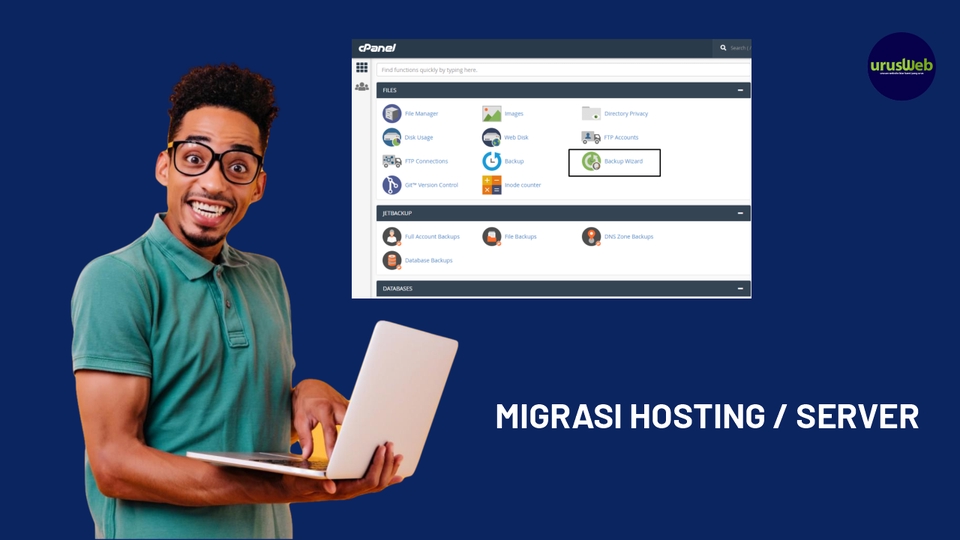Click the FILES section title
960x540 pixels.
tap(389, 91)
